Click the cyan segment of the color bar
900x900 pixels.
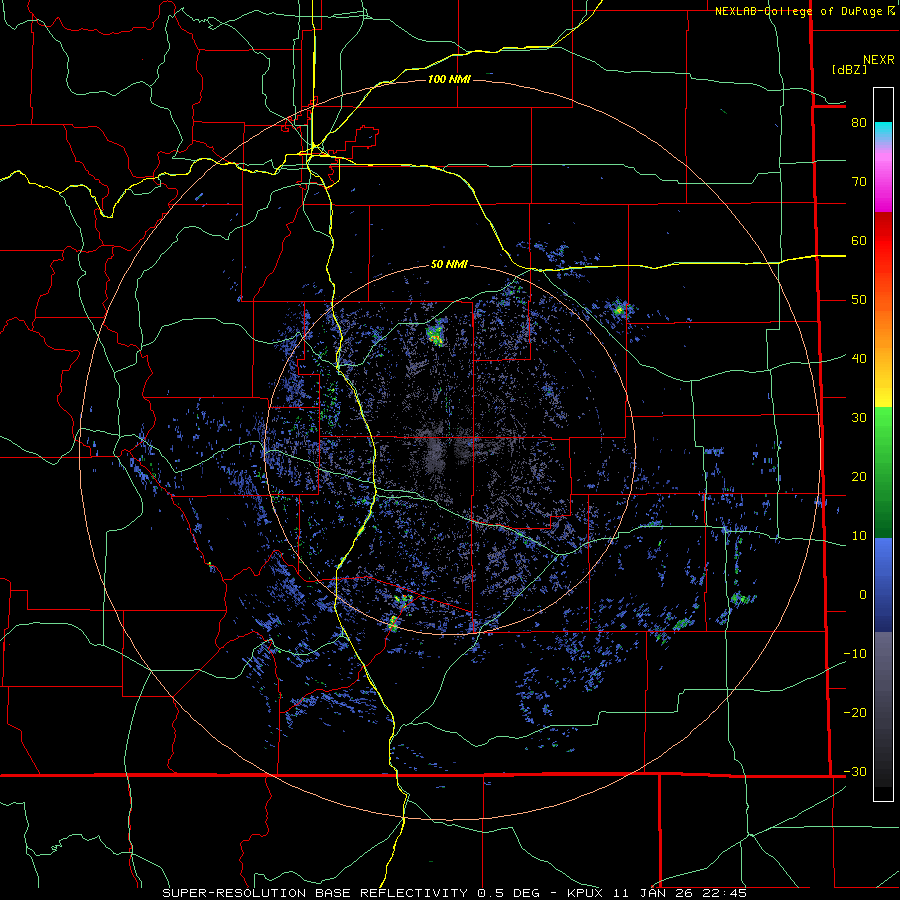pos(883,131)
